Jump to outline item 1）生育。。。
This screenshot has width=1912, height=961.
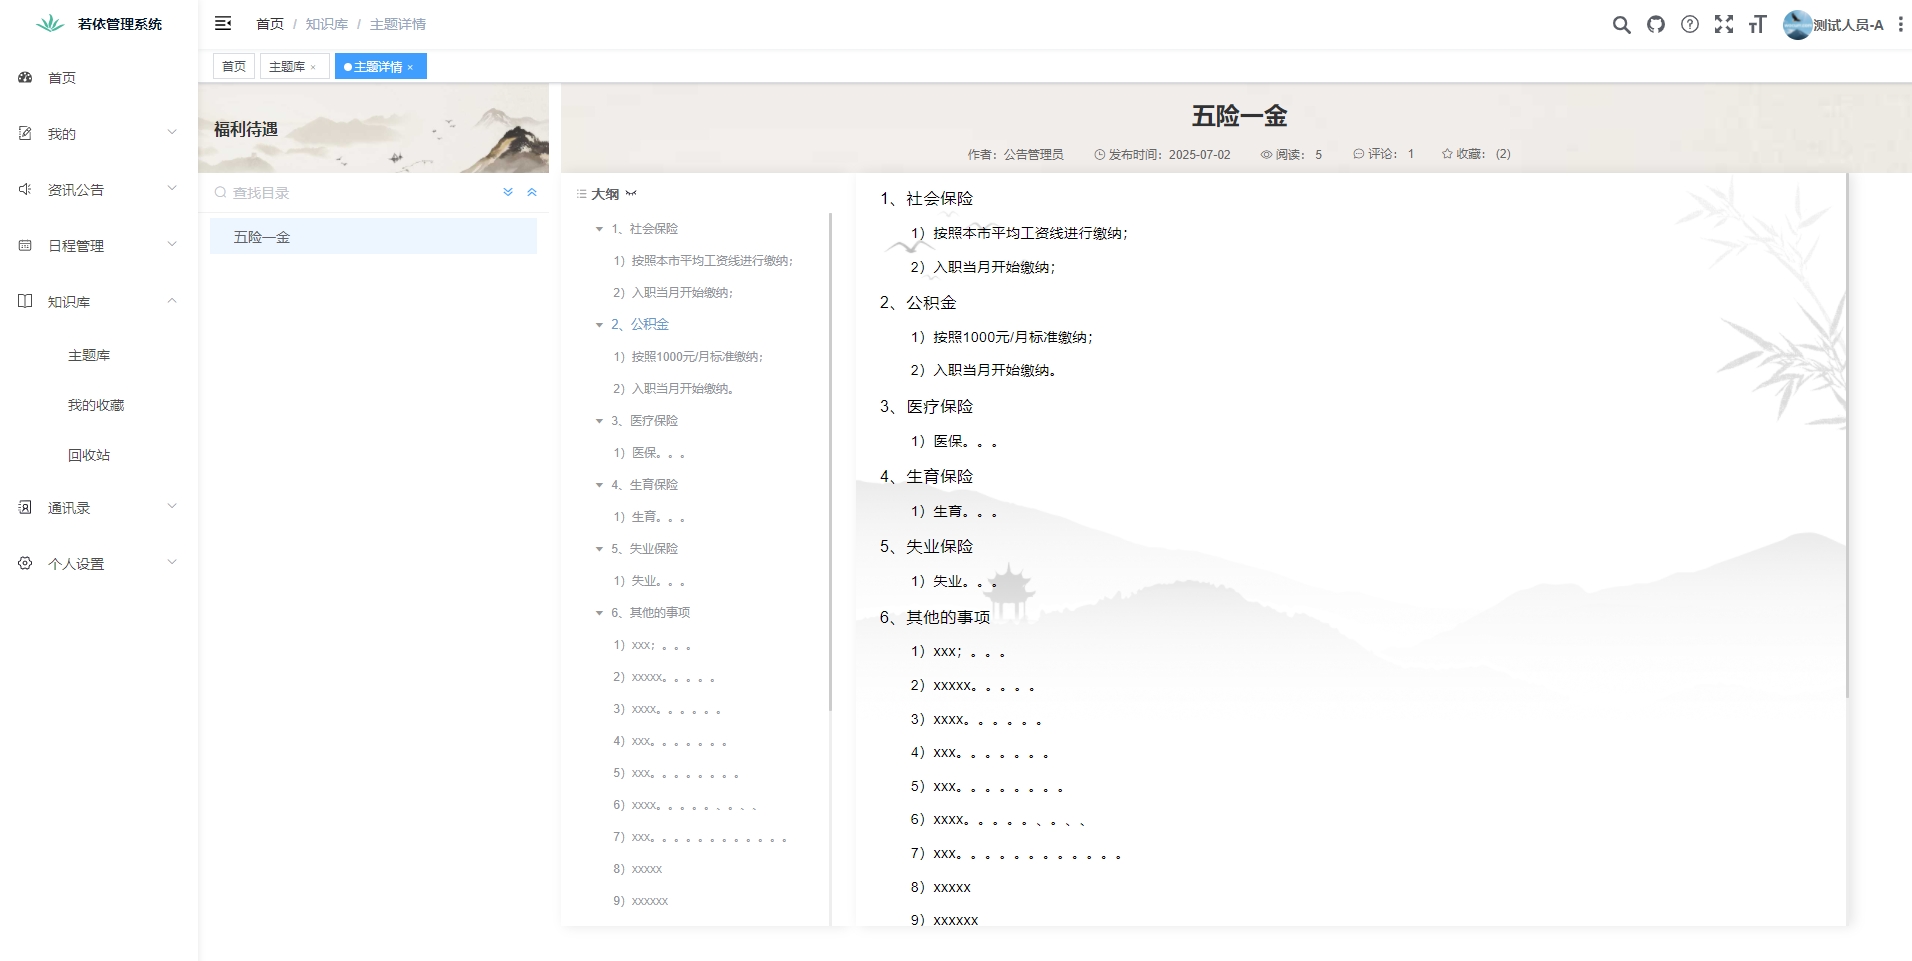(x=649, y=517)
